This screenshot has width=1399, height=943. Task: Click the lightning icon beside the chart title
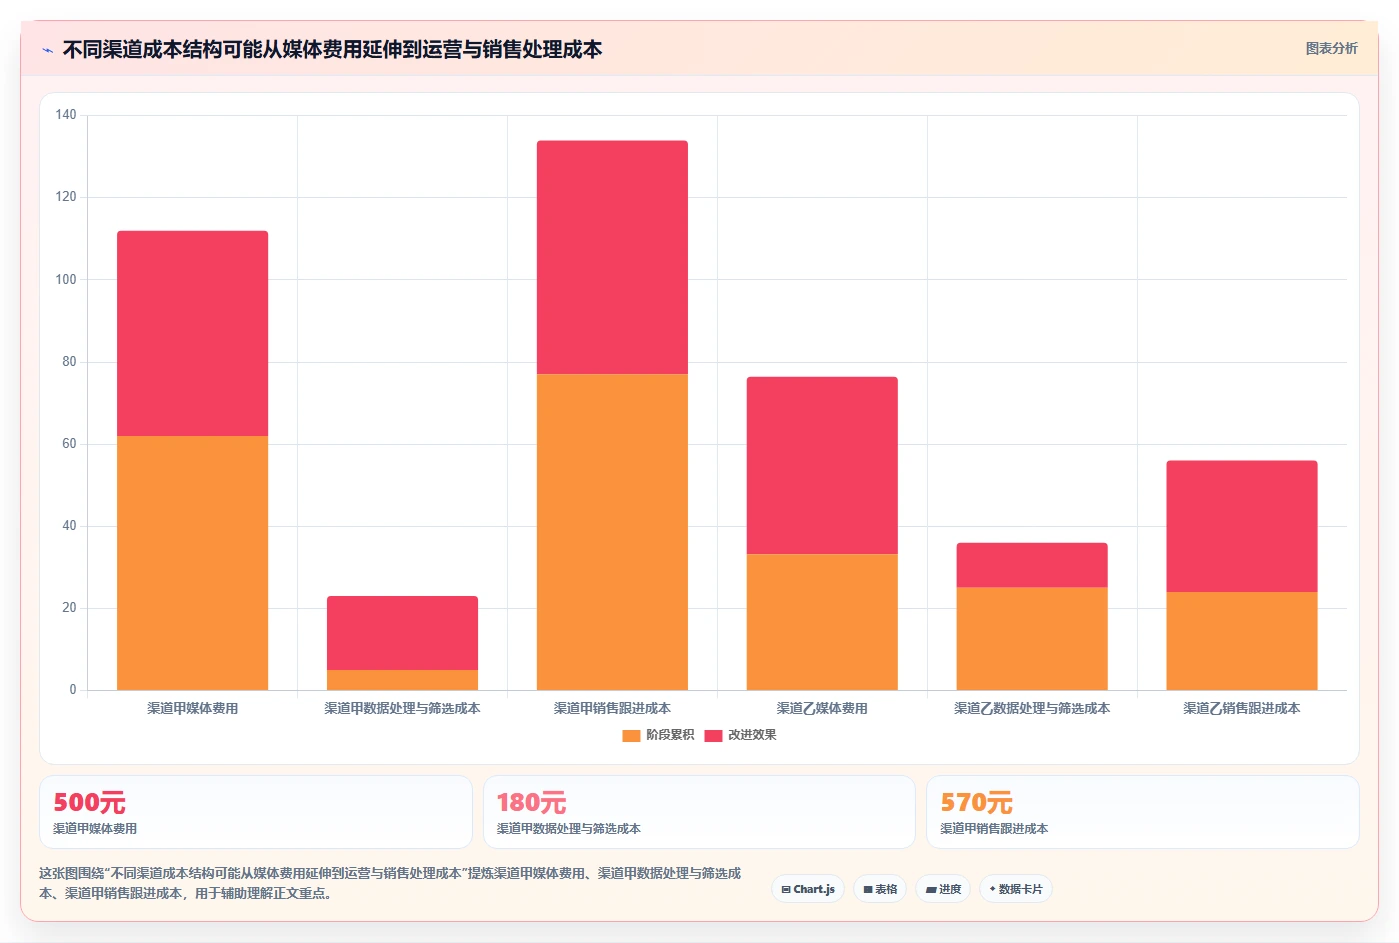(47, 50)
